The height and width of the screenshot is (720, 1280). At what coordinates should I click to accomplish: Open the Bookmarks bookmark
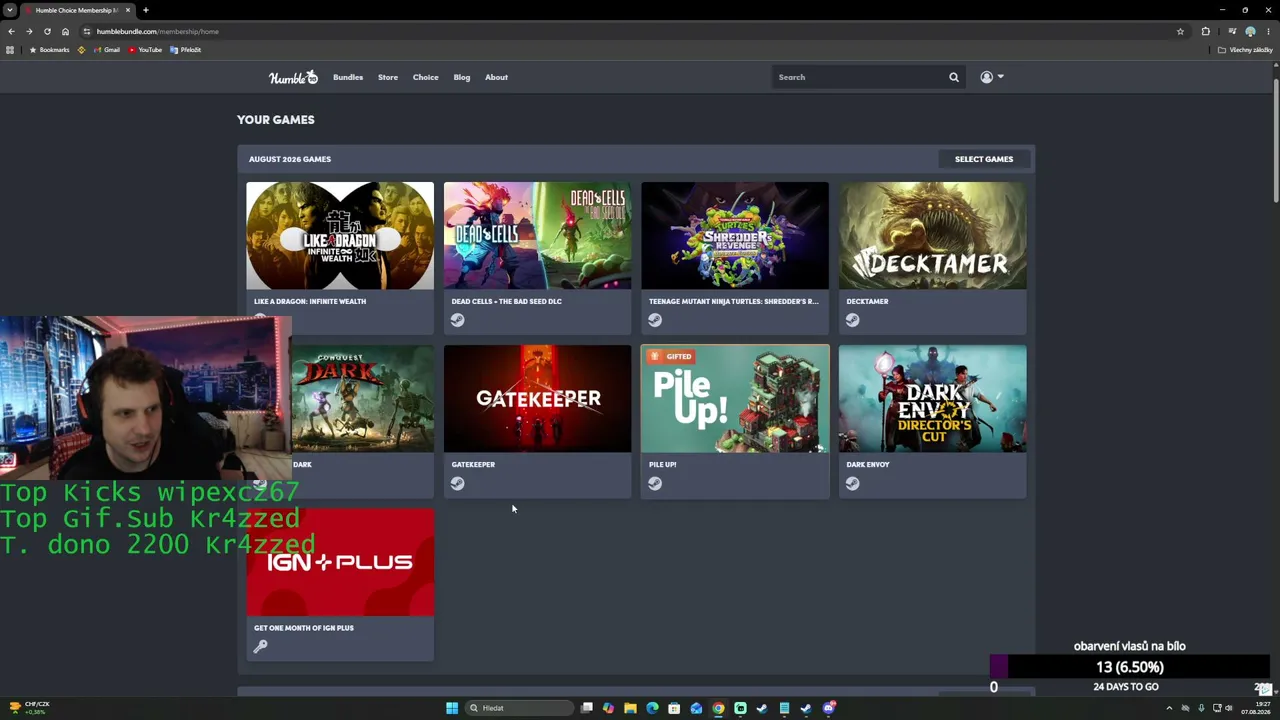[x=49, y=50]
